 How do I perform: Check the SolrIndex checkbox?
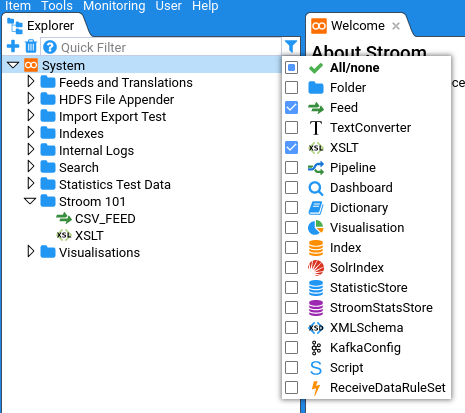(x=292, y=268)
